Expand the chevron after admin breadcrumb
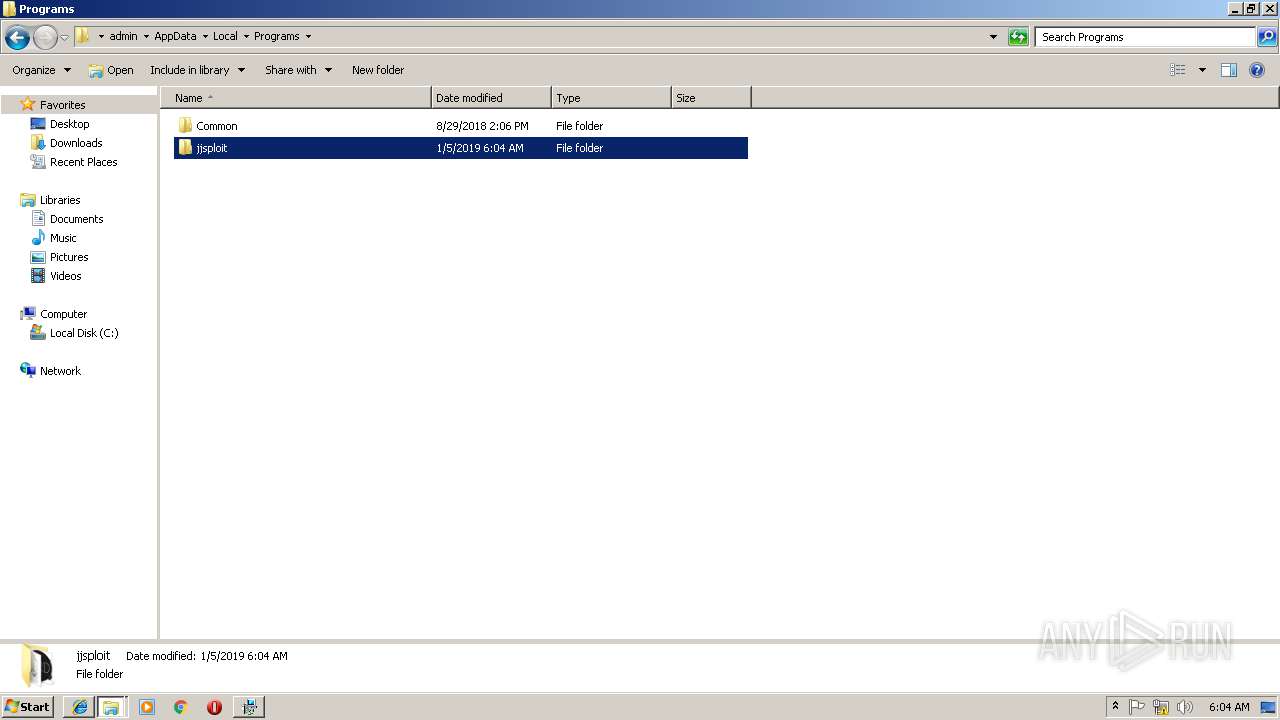Viewport: 1280px width, 720px height. [146, 36]
